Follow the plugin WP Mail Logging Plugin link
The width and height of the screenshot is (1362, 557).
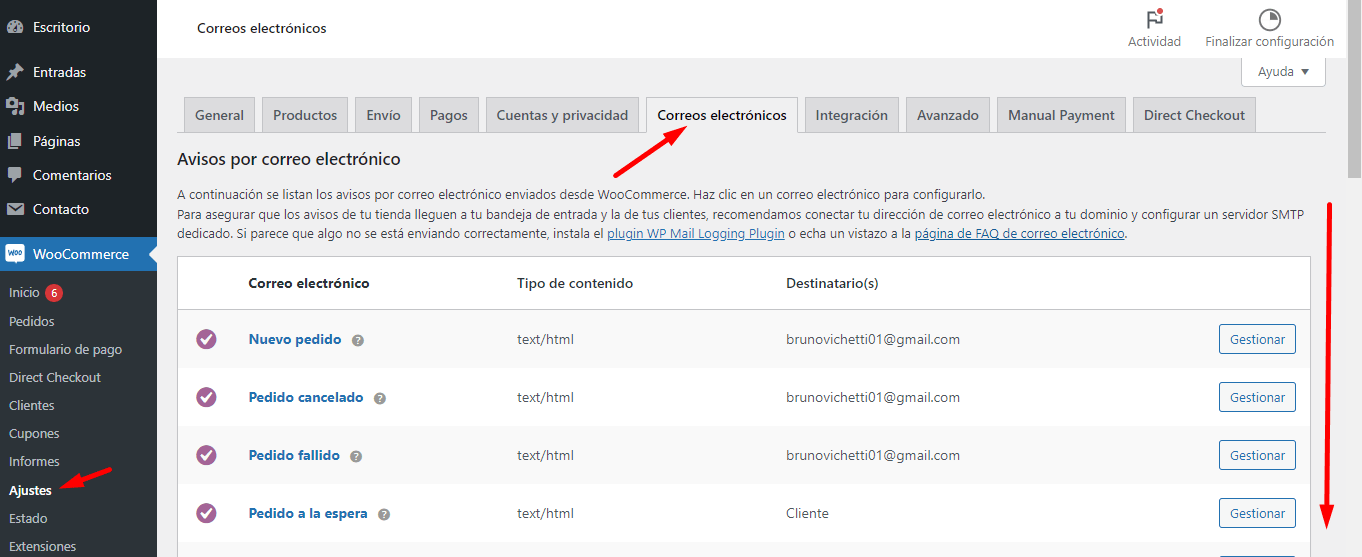696,233
